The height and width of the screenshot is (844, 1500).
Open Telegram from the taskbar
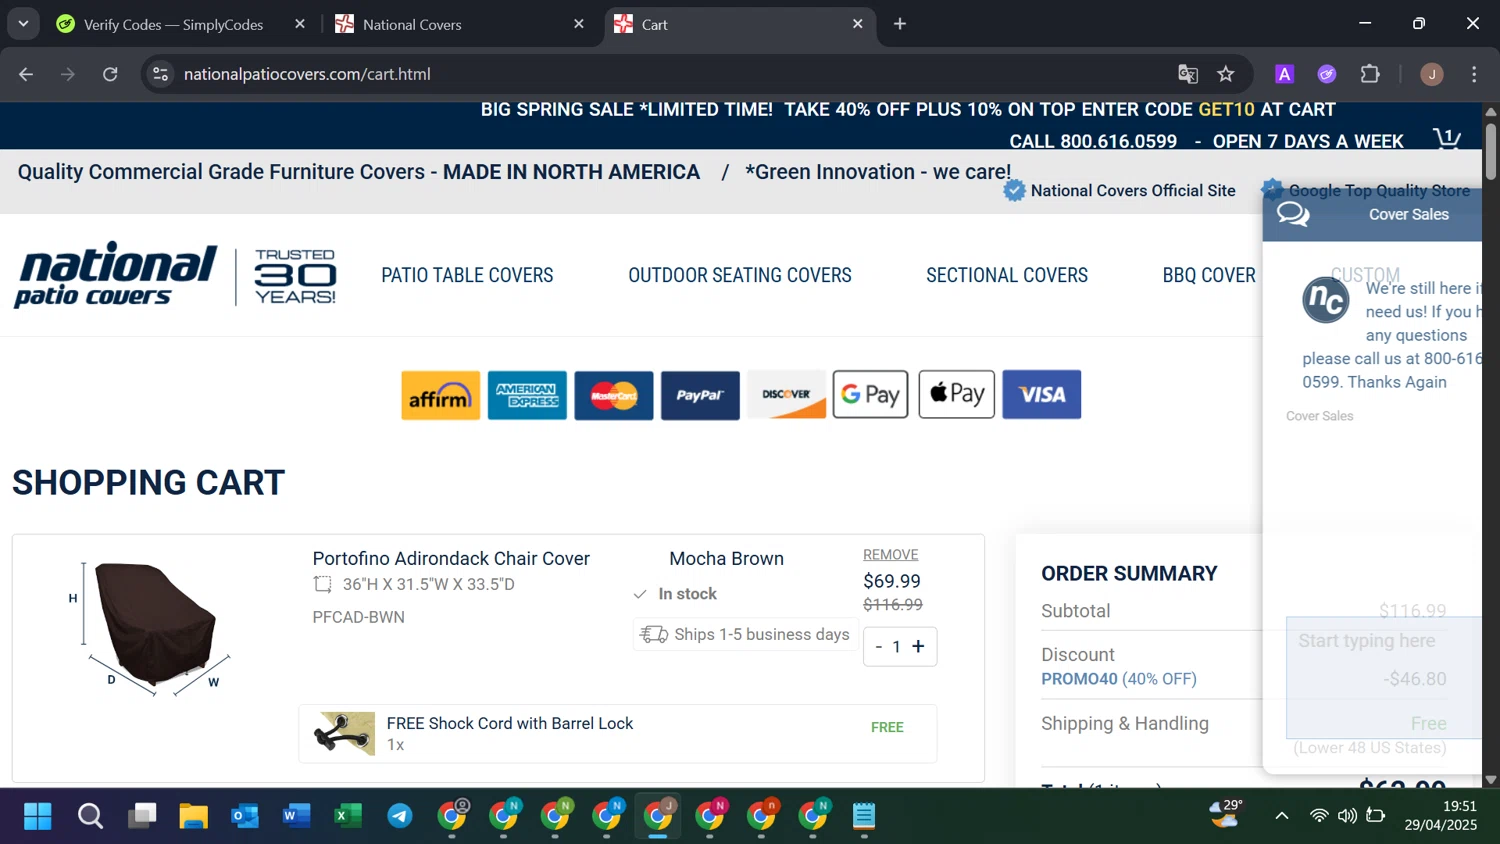[x=400, y=816]
